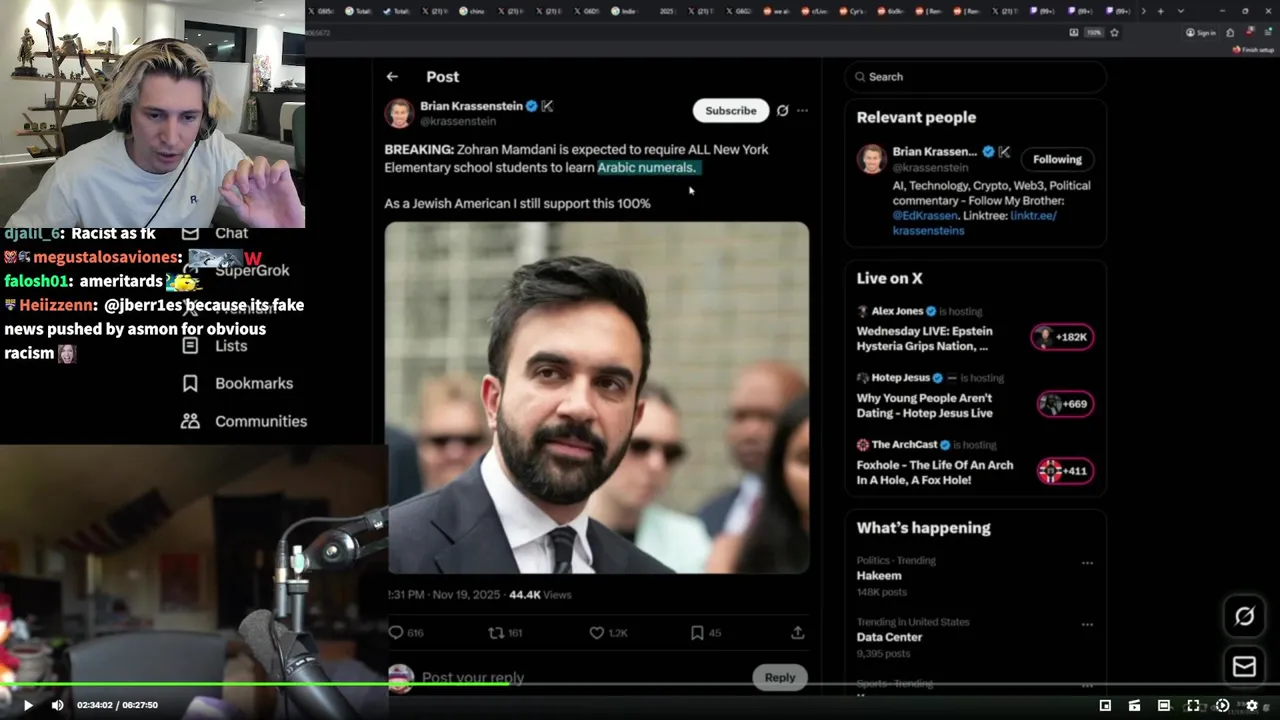This screenshot has height=720, width=1280.
Task: Open the Communities sidebar label
Action: coord(261,421)
